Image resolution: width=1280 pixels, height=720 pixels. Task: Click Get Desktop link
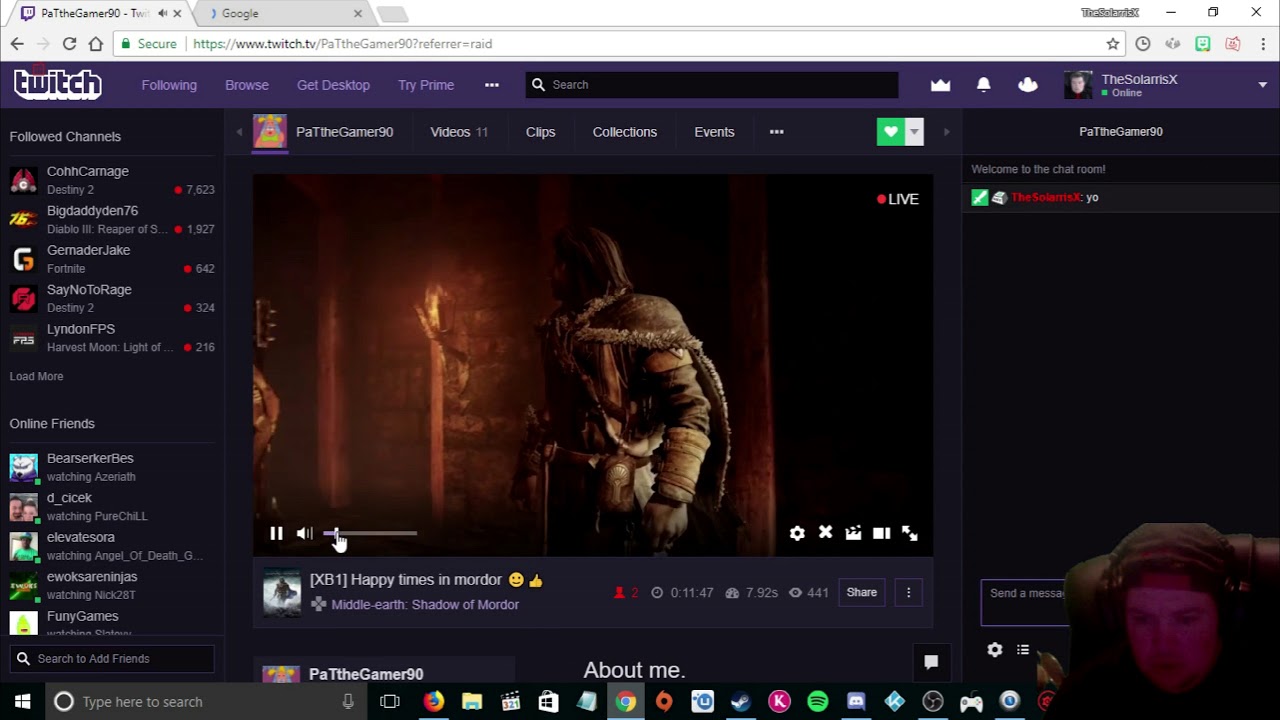point(333,85)
